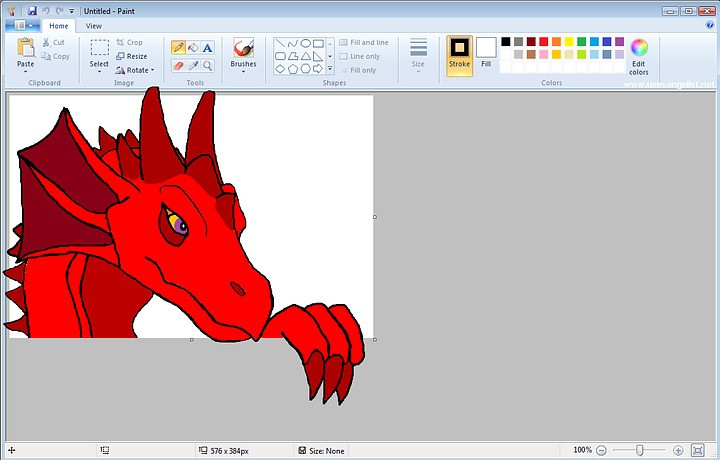Click the Undo arrow in title bar

45,11
